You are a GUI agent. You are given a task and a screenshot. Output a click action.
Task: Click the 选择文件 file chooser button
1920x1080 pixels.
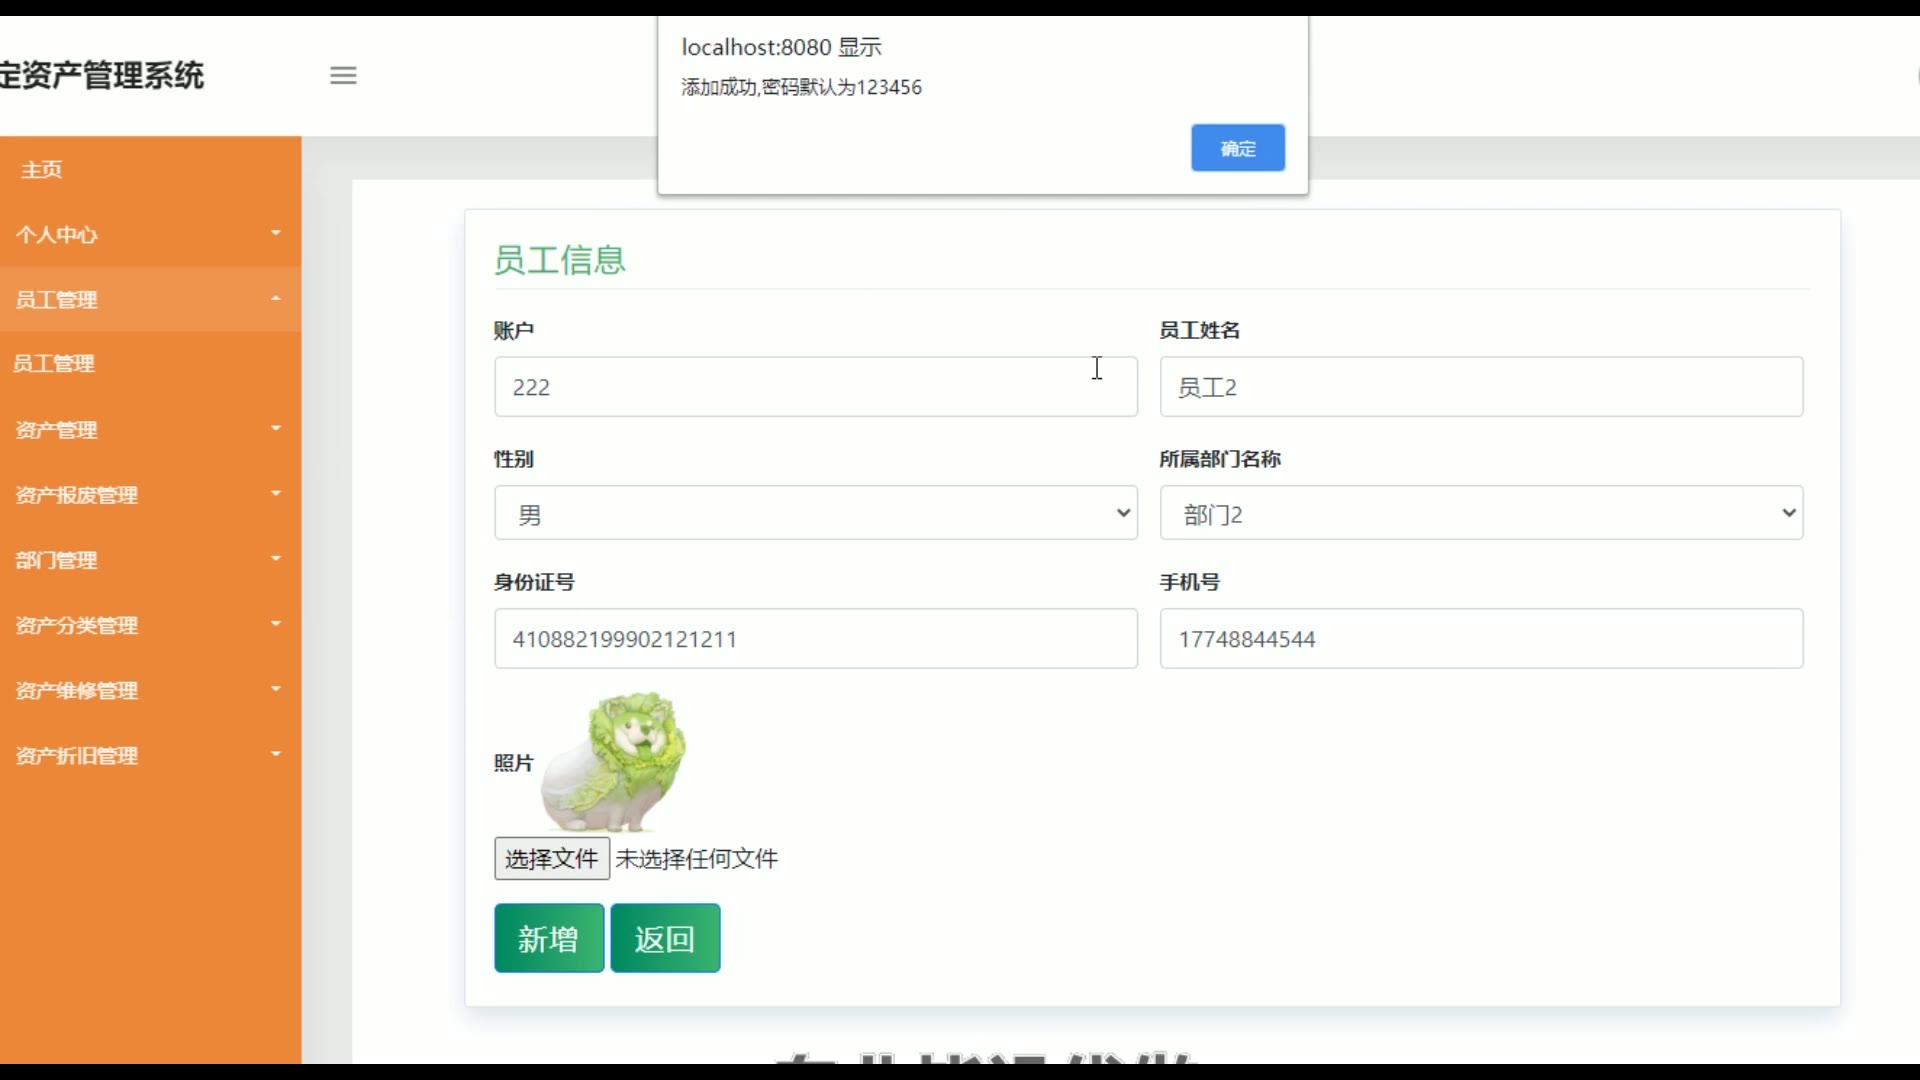tap(551, 859)
